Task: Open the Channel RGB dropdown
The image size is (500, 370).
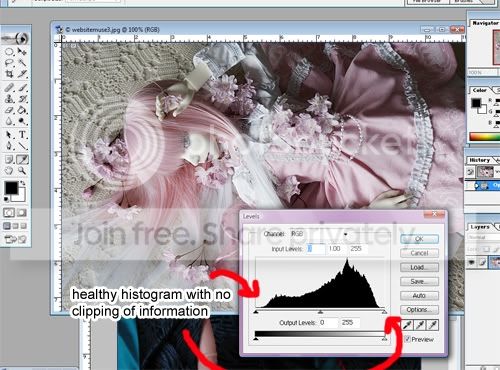Action: (319, 234)
